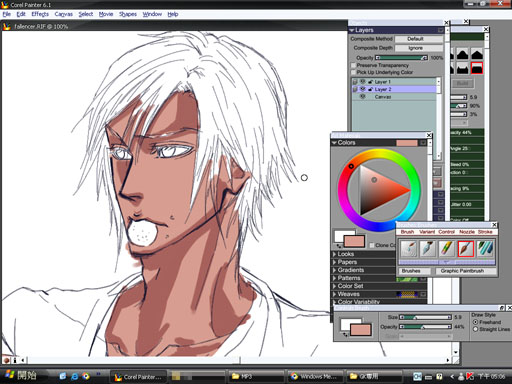The width and height of the screenshot is (512, 384).
Task: Click the Weaves preview thumbnail
Action: click(x=407, y=294)
